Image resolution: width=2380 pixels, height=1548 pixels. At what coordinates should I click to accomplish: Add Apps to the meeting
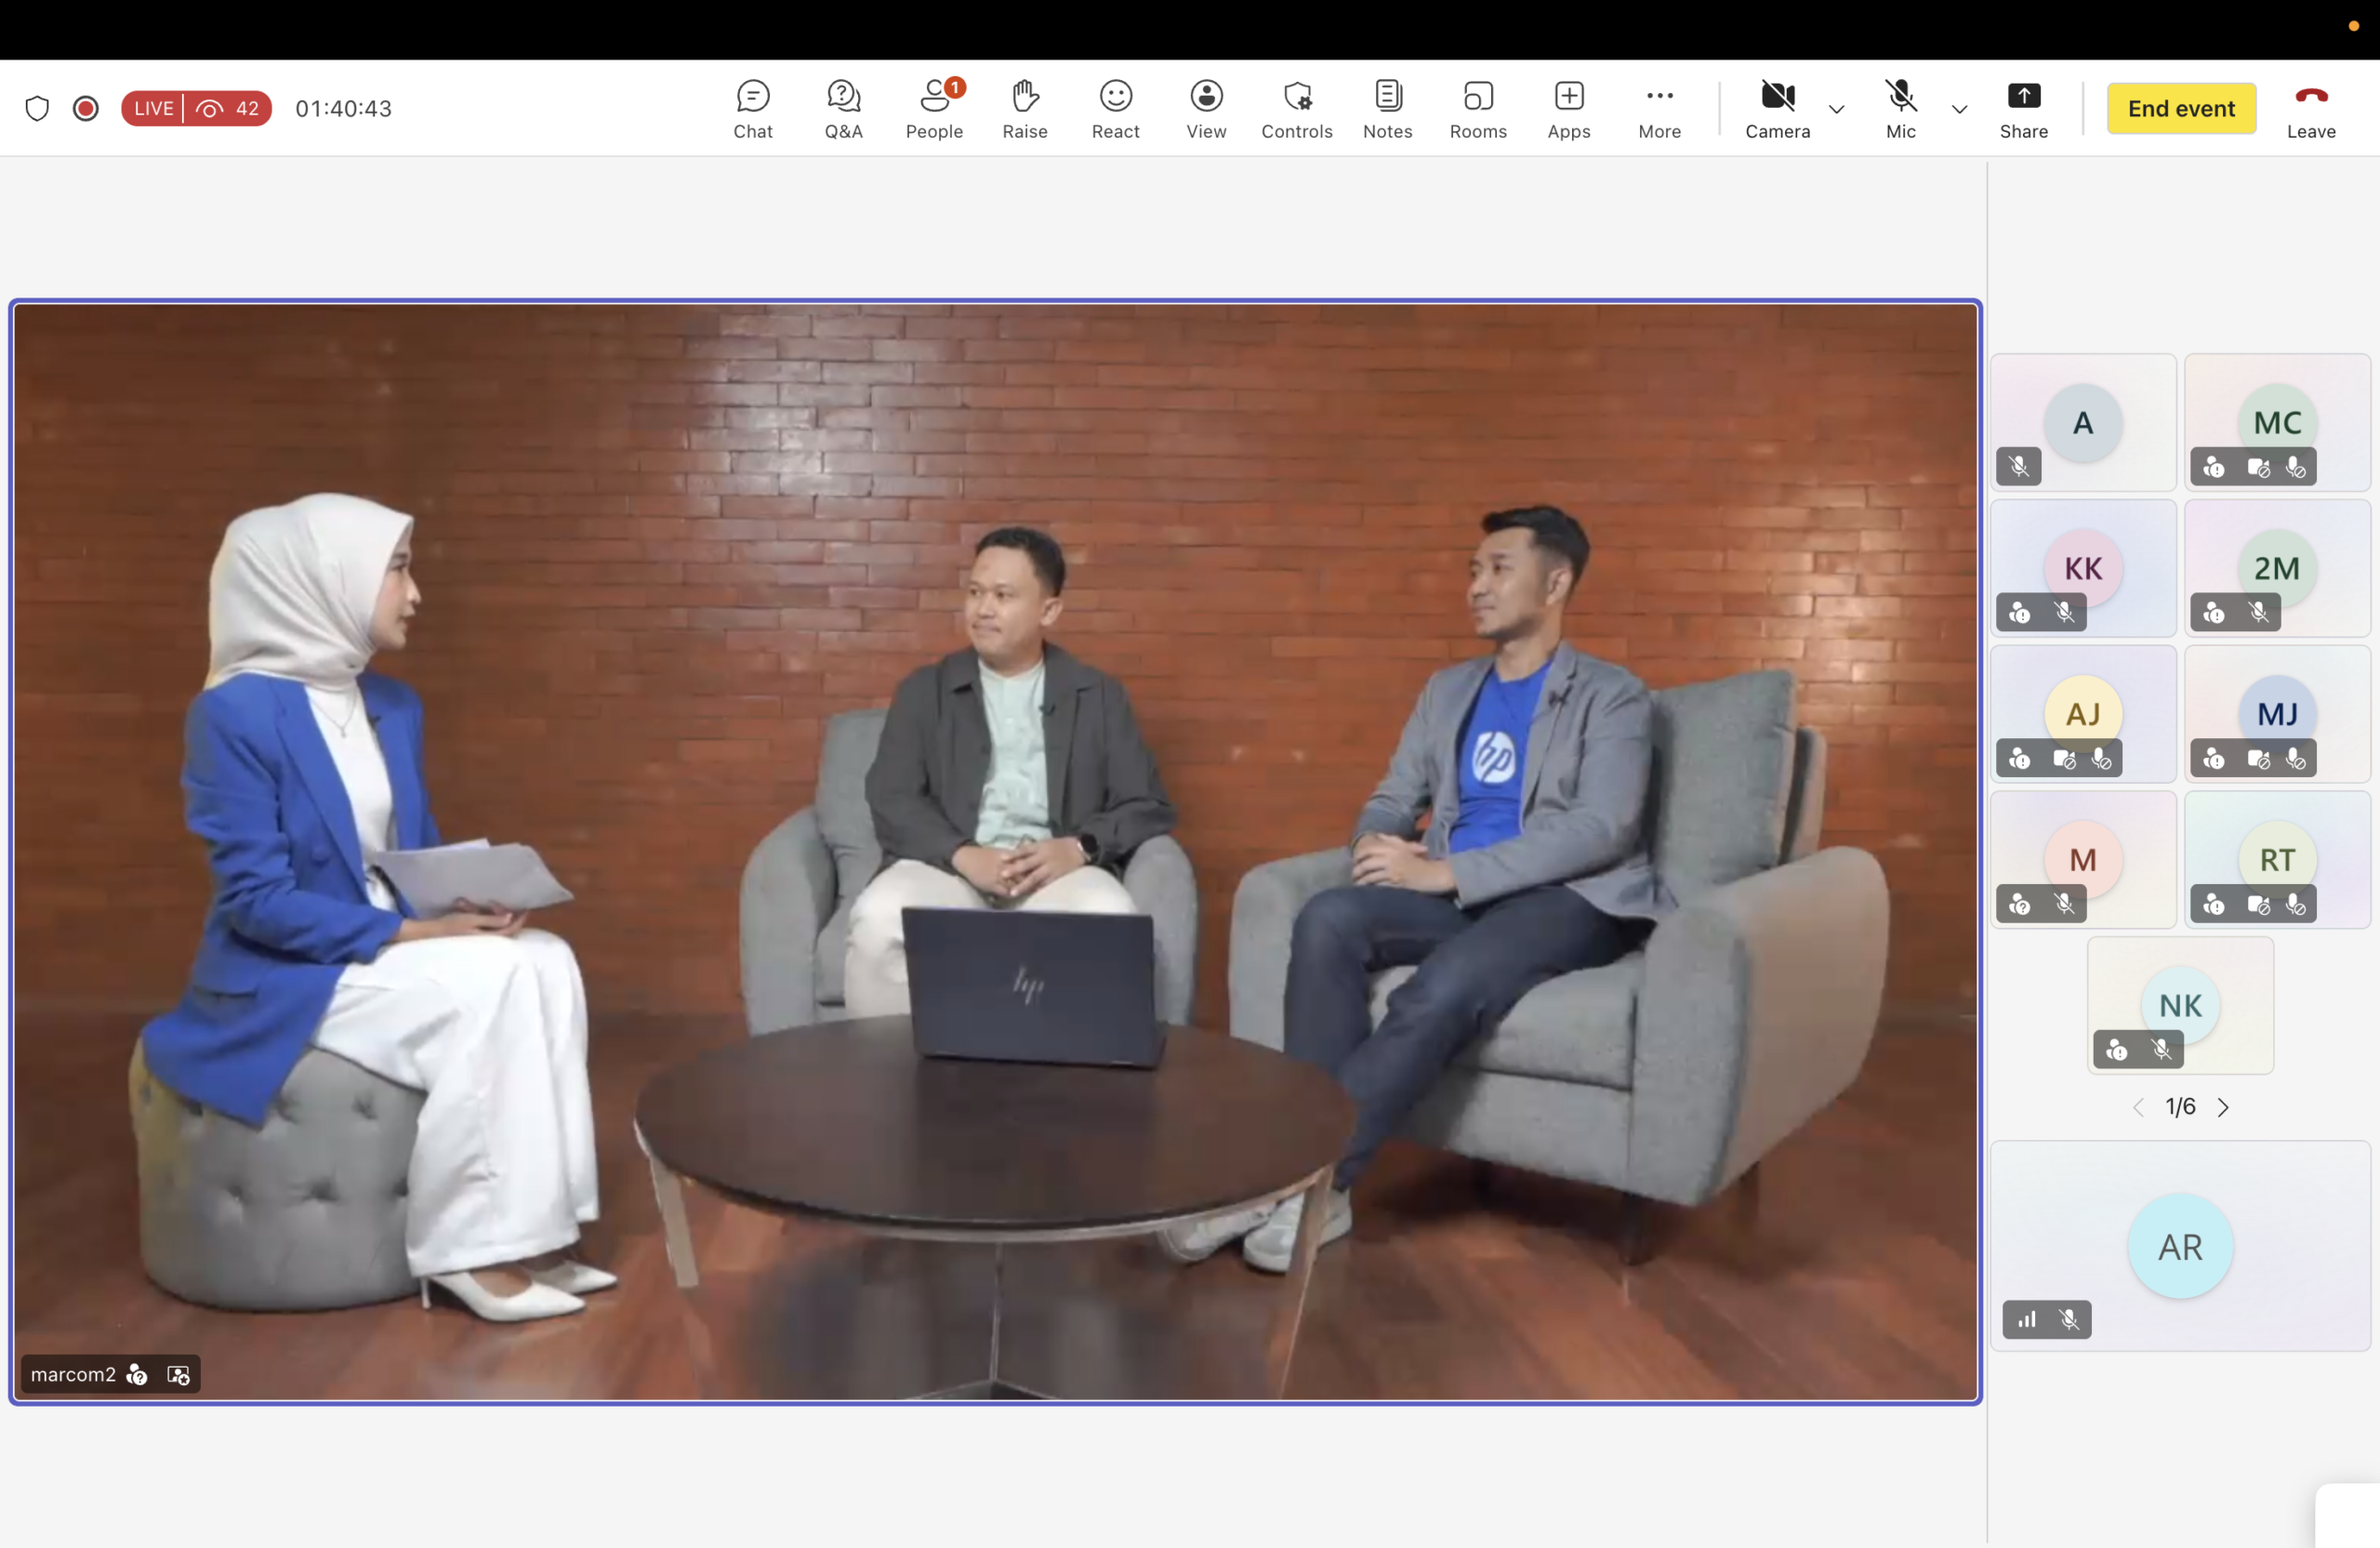point(1568,108)
